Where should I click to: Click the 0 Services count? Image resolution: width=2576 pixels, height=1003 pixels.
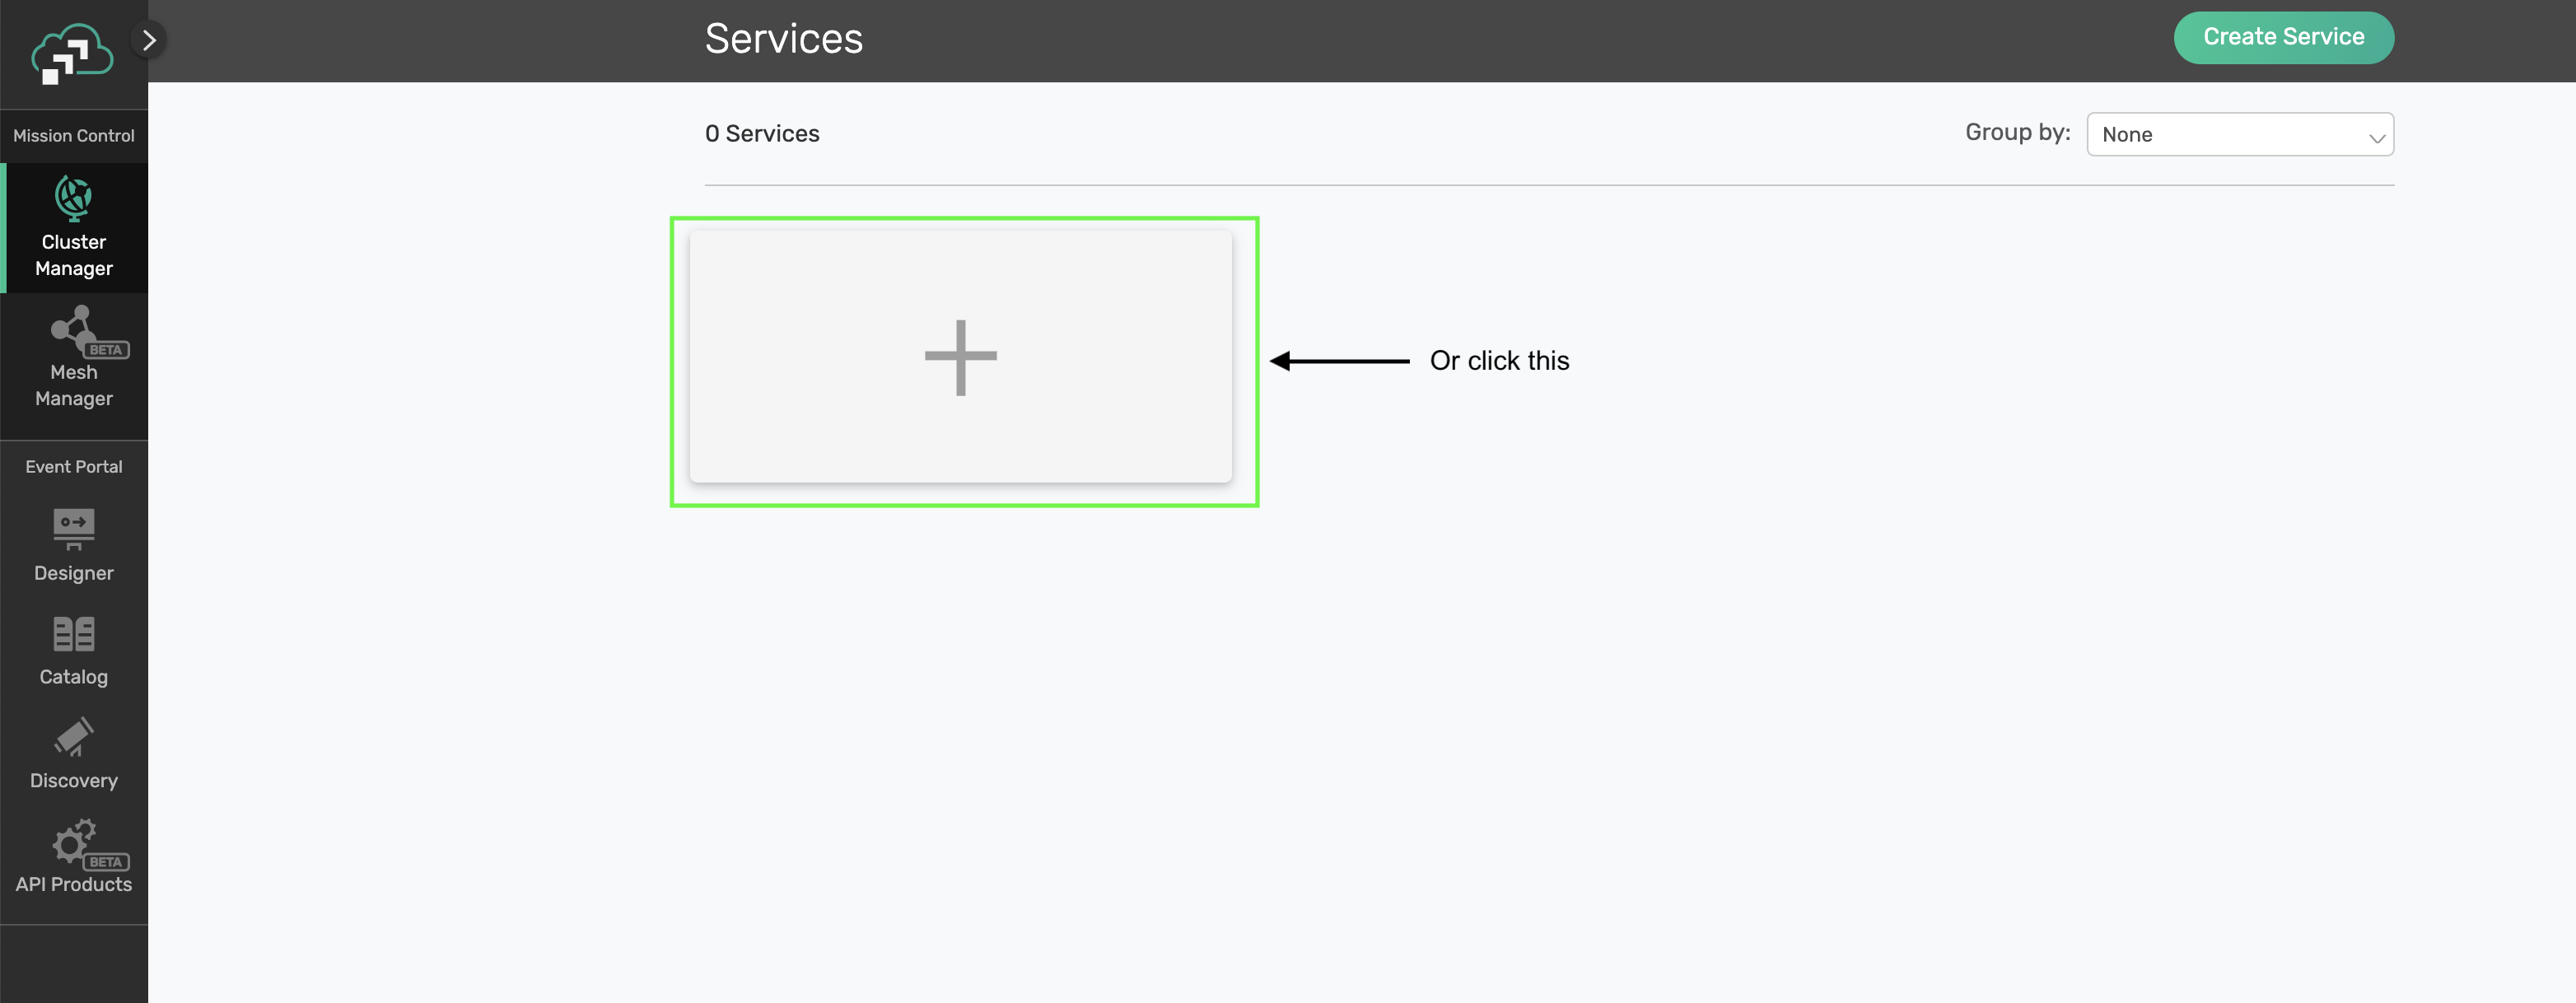point(762,133)
